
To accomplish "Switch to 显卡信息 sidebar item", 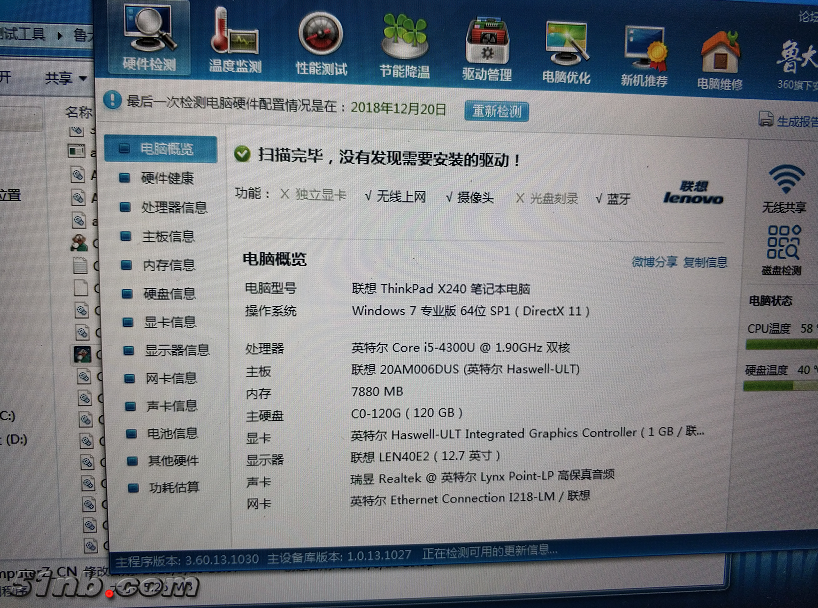I will [x=169, y=322].
